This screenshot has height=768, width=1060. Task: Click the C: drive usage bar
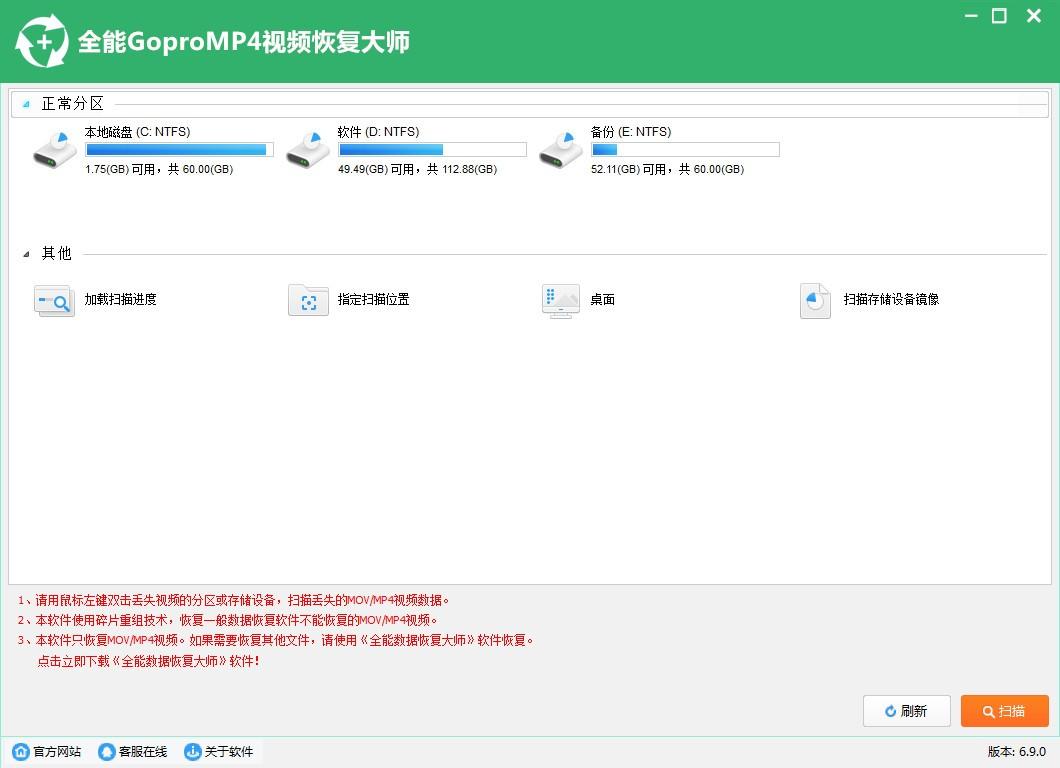tap(179, 149)
